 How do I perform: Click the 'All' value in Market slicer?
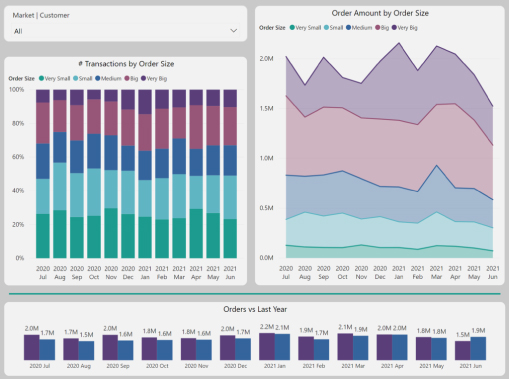coord(18,31)
